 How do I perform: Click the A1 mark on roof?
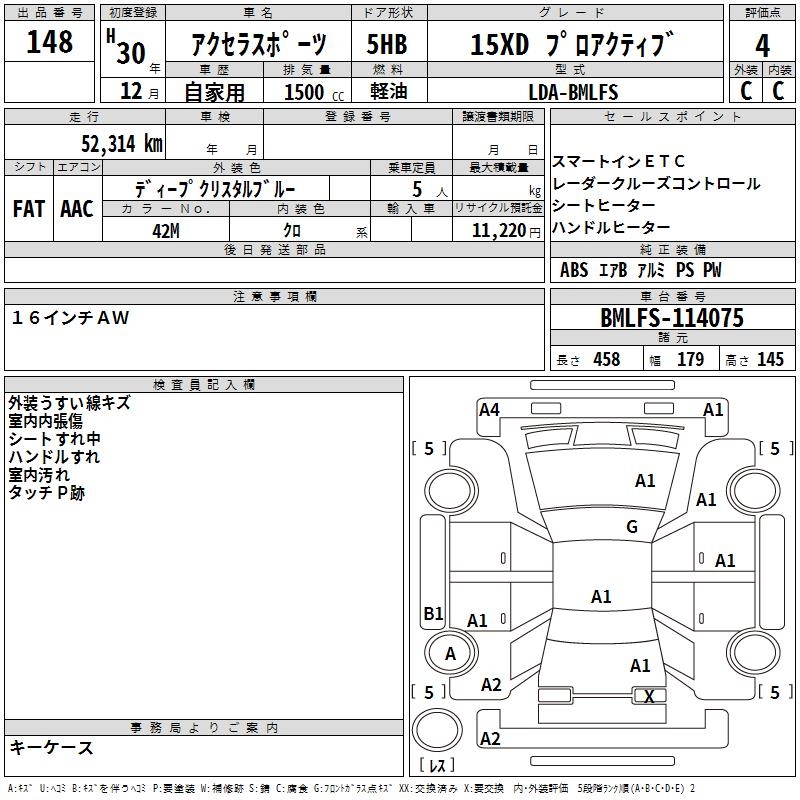(x=601, y=596)
